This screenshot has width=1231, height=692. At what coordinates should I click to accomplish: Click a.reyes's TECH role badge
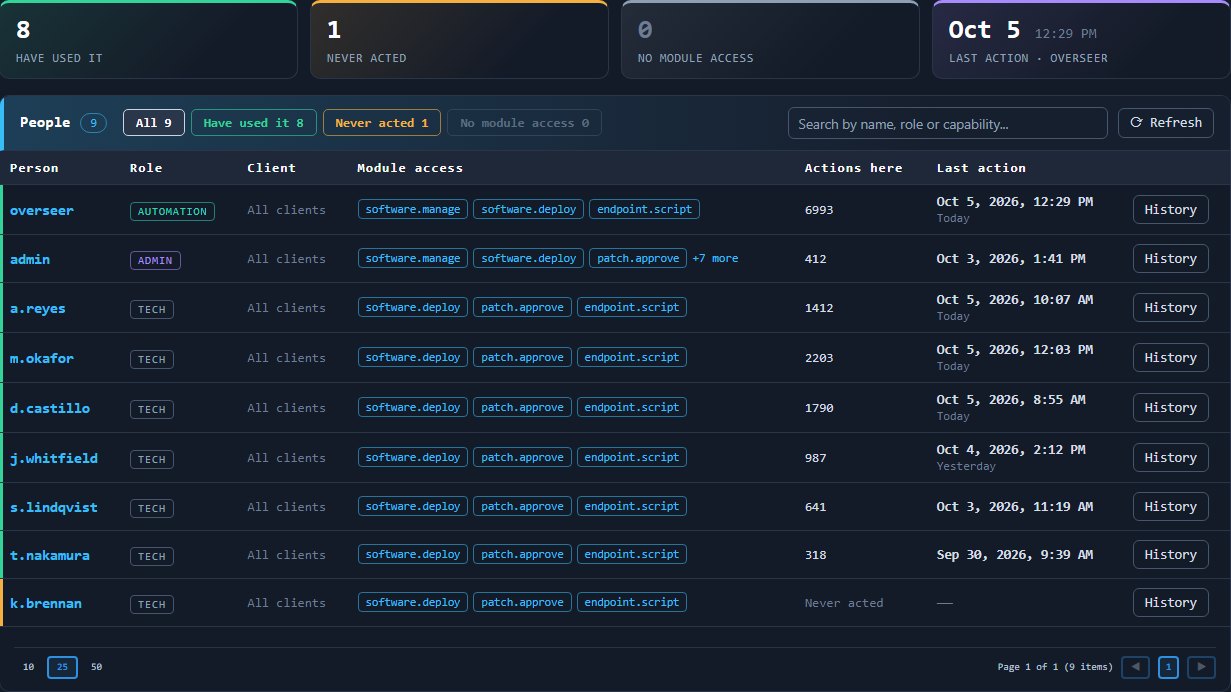click(x=151, y=310)
